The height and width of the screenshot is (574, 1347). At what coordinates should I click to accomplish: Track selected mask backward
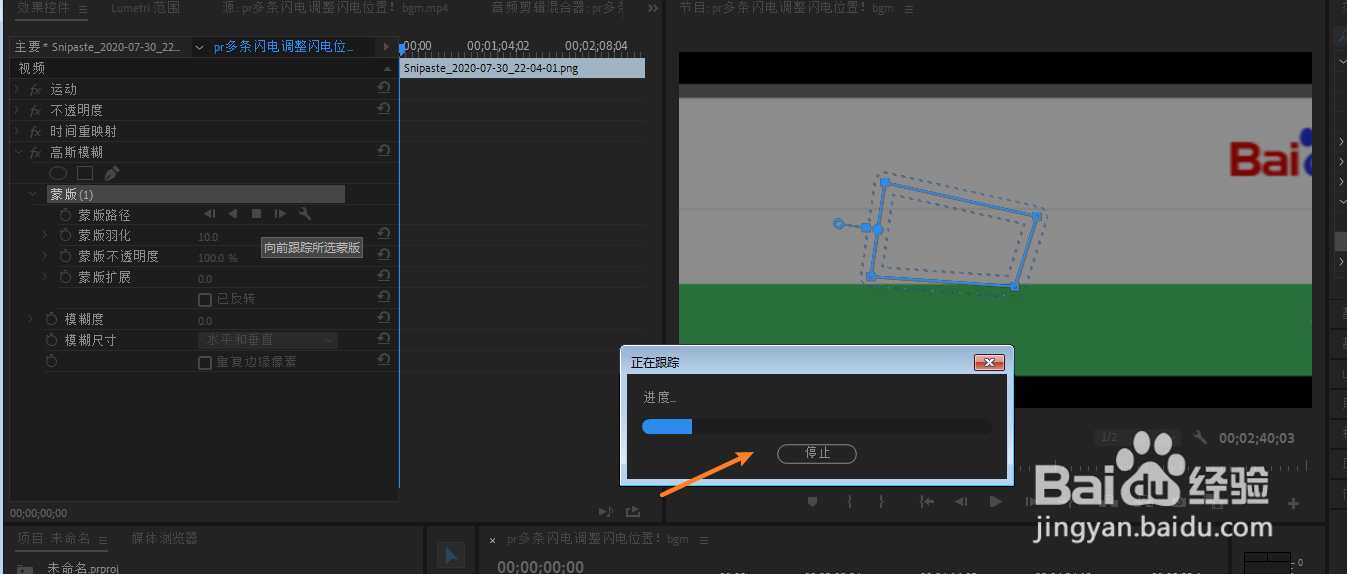[232, 214]
